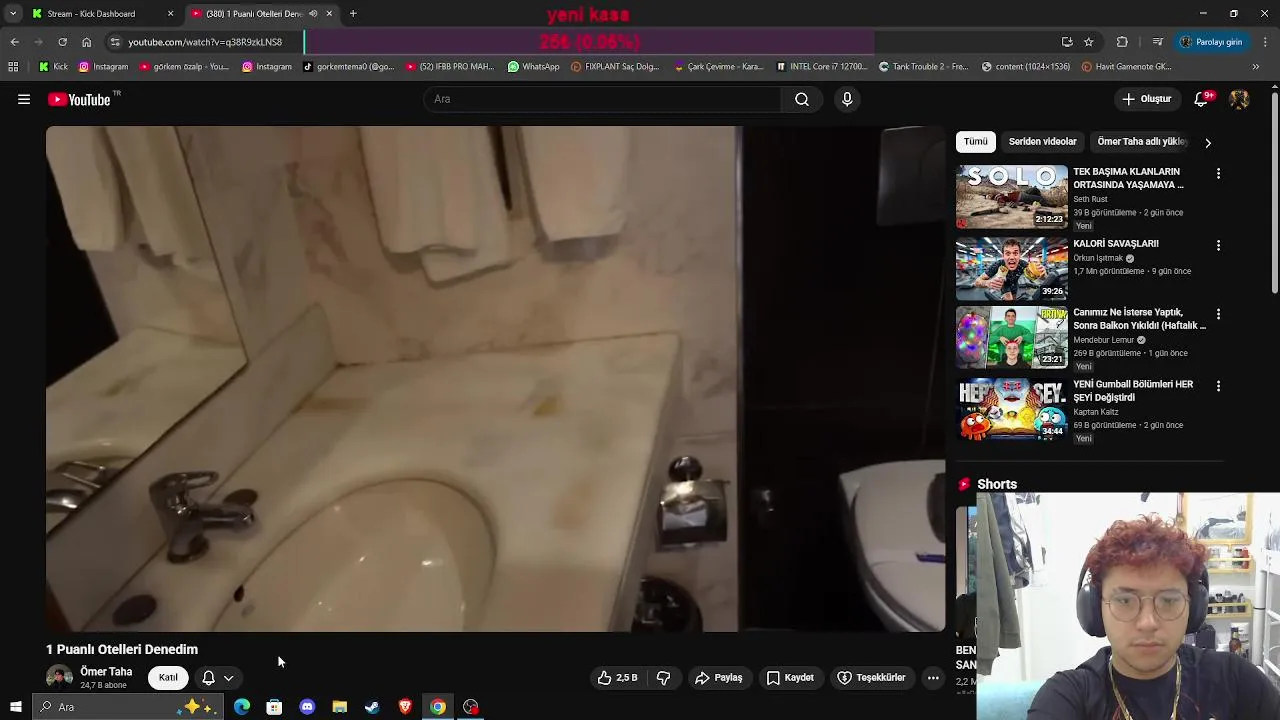
Task: Select the Seriden videolar filter chip
Action: (x=1043, y=142)
